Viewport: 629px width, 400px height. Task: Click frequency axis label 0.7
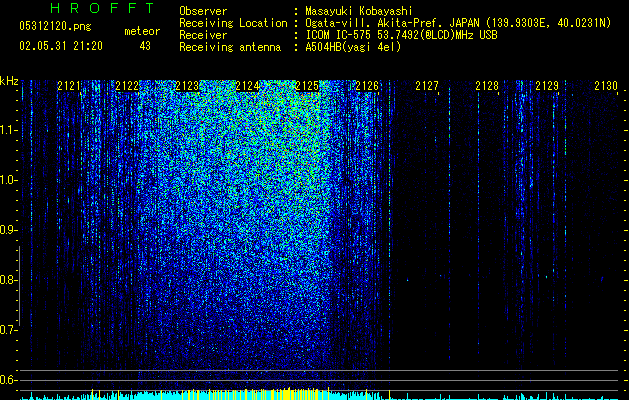[8, 330]
